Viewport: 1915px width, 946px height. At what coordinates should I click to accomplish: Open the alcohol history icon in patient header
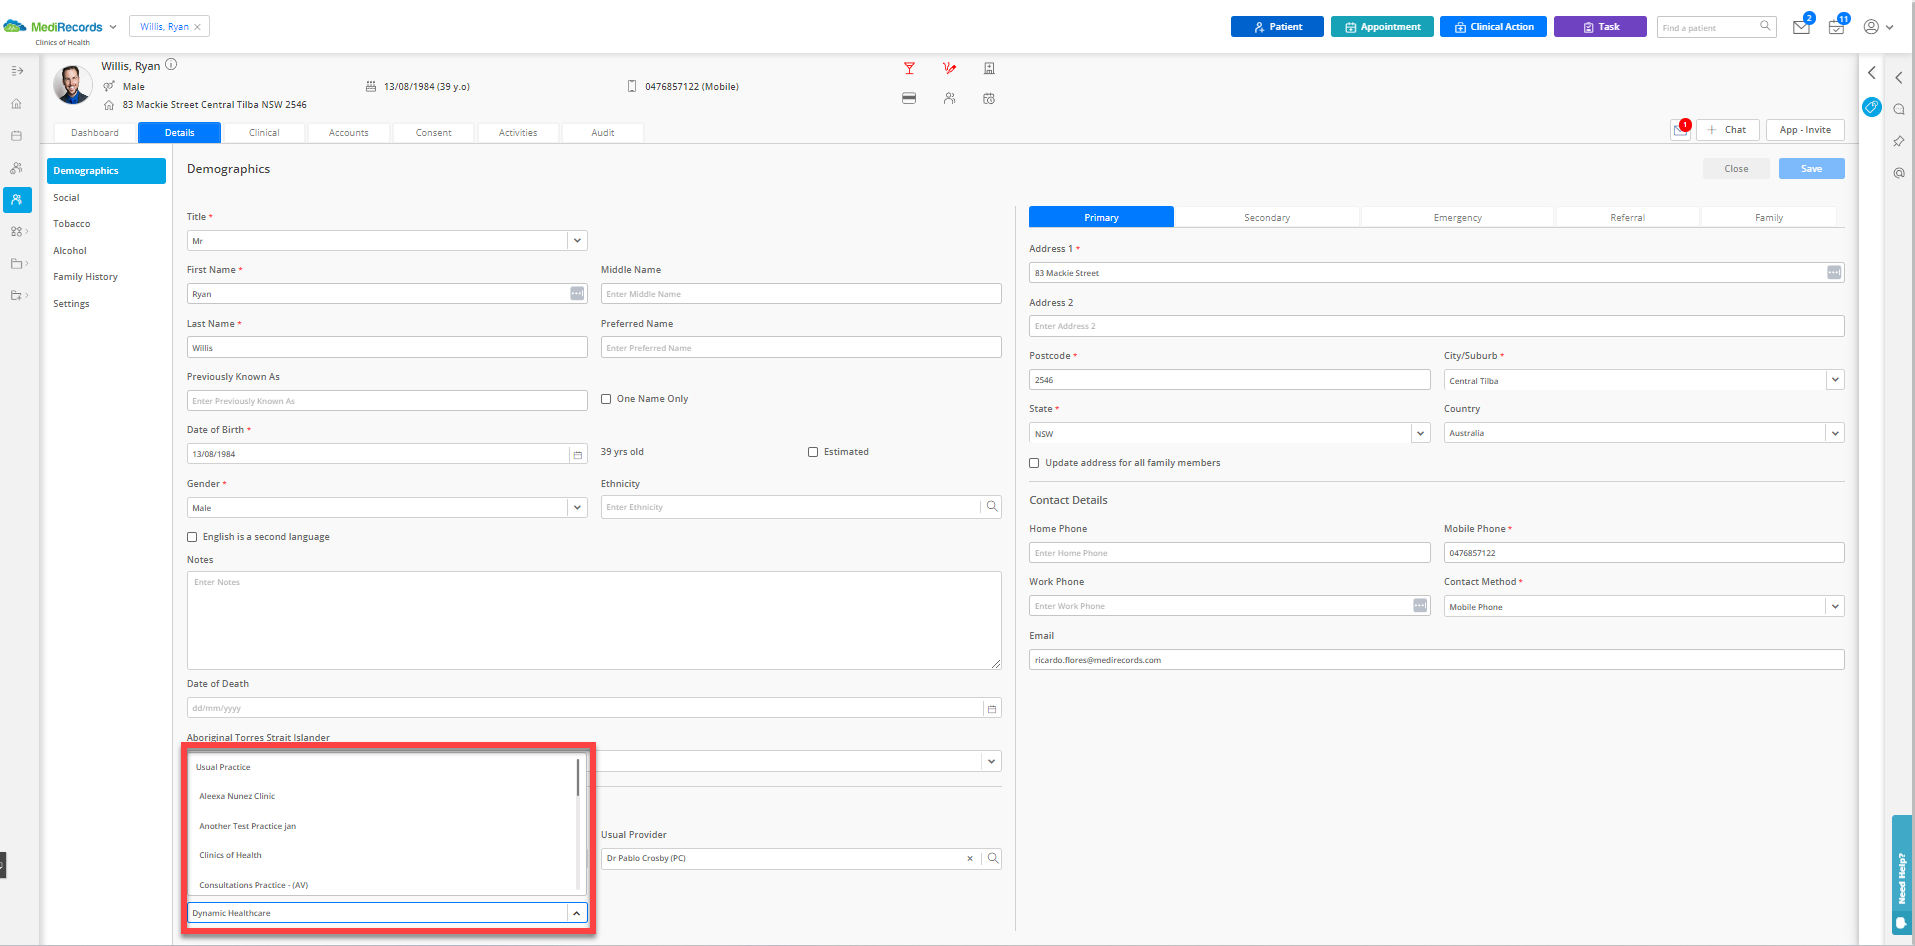(910, 68)
